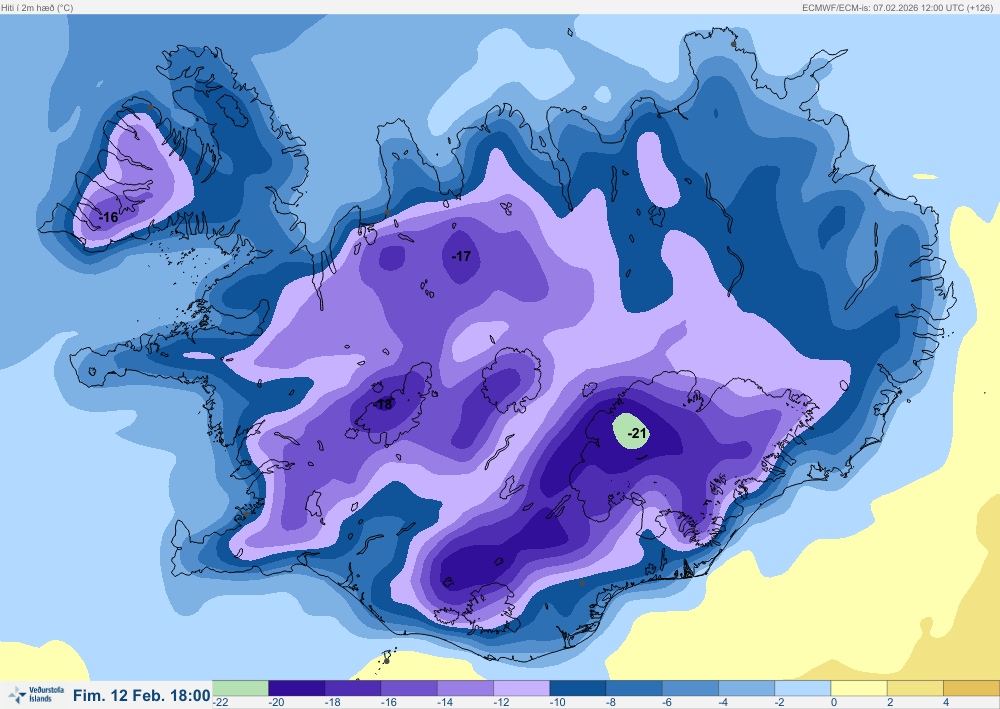This screenshot has height=709, width=1000.
Task: Choose the legend swatch between -16 and -14
Action: tap(409, 688)
